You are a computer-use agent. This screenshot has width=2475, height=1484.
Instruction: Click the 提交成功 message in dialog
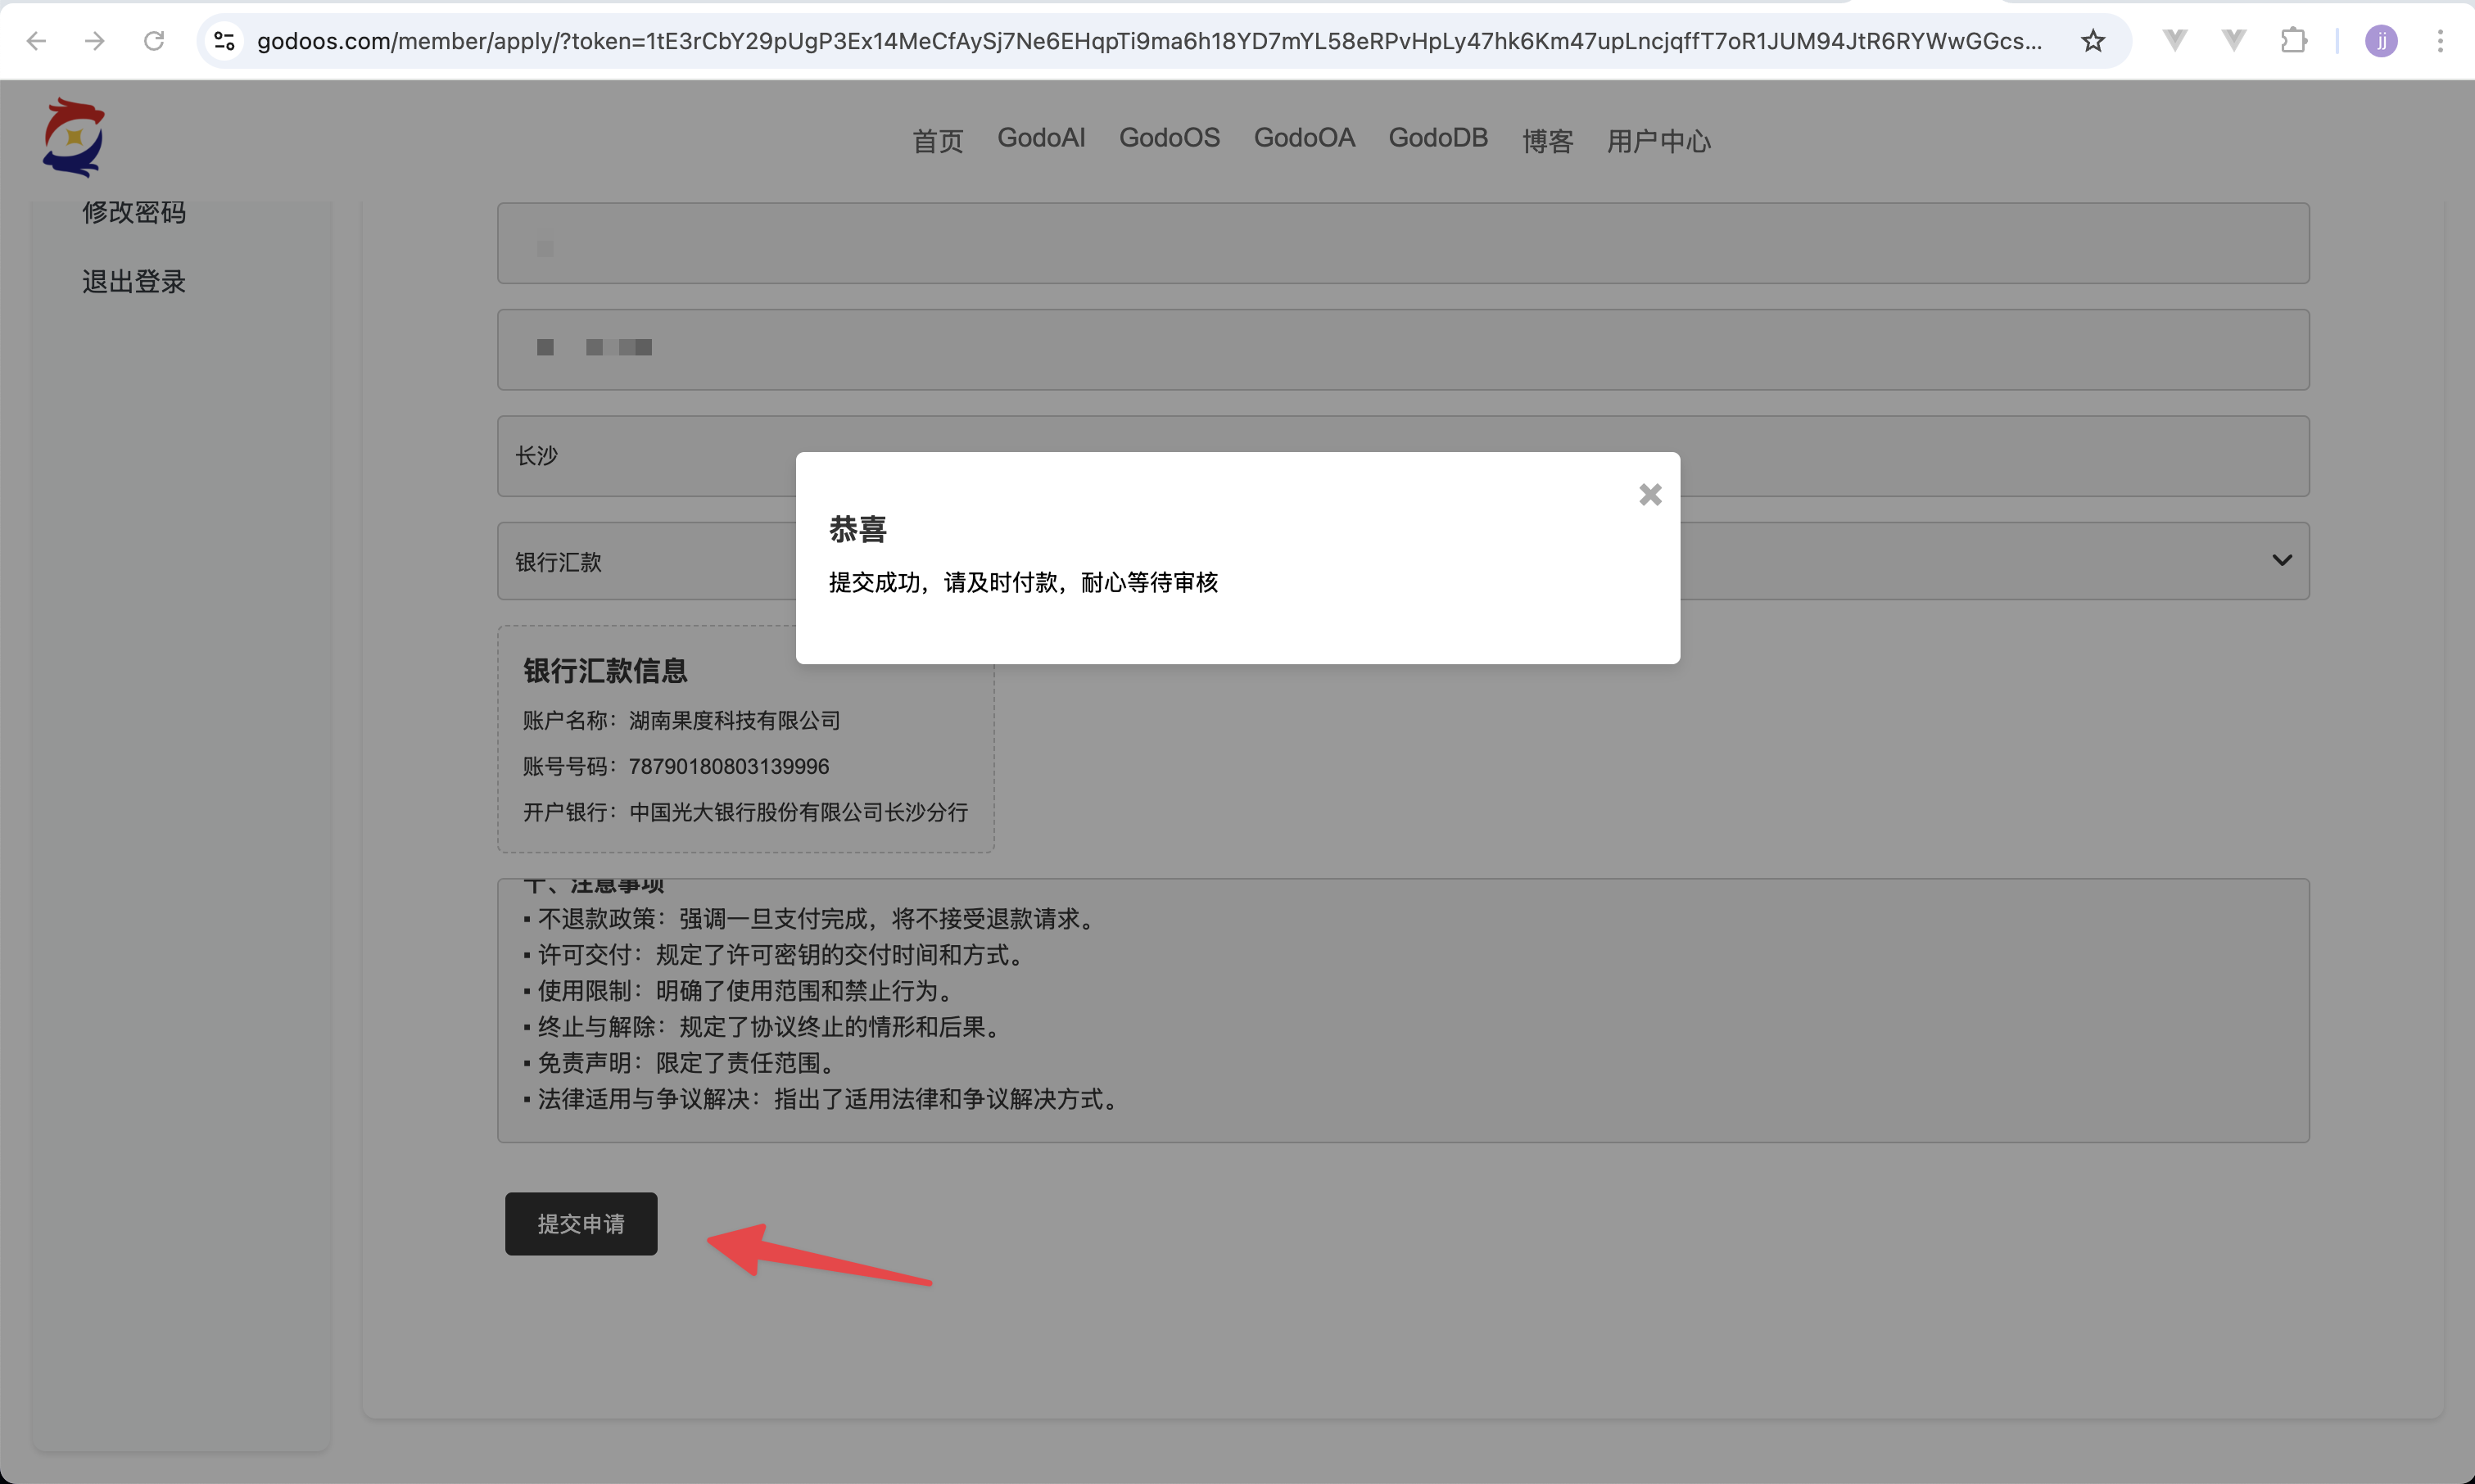pyautogui.click(x=1023, y=582)
